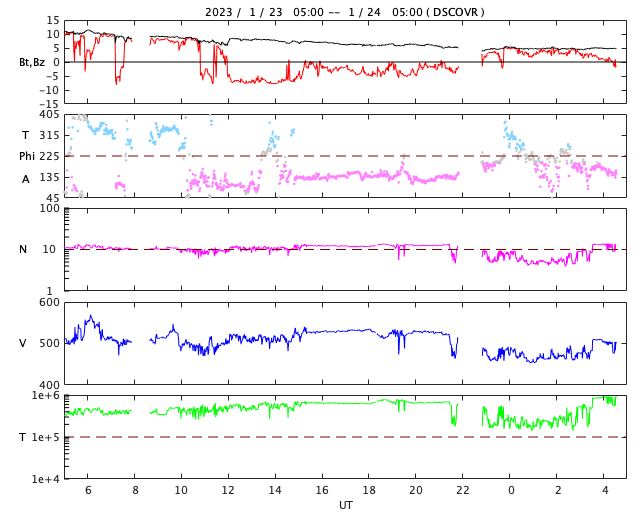Image resolution: width=640 pixels, height=512 pixels.
Task: Click the '500' tick on velocity axis
Action: 49,343
